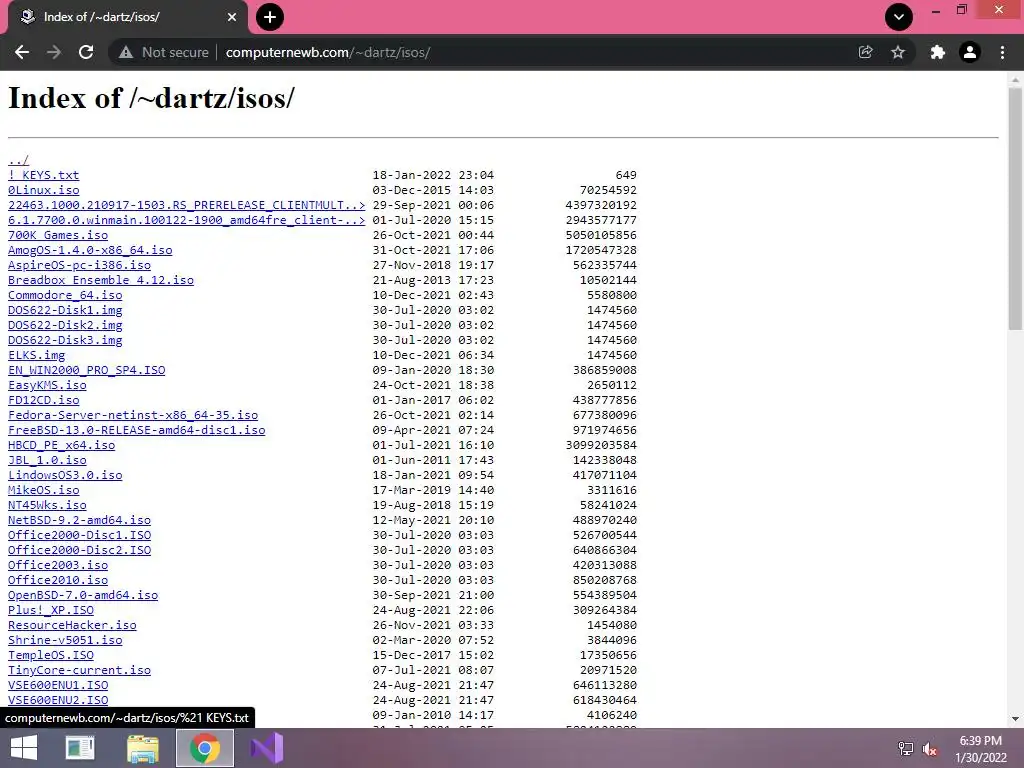1024x768 pixels.
Task: Click the Not secure warning icon
Action: tap(126, 52)
